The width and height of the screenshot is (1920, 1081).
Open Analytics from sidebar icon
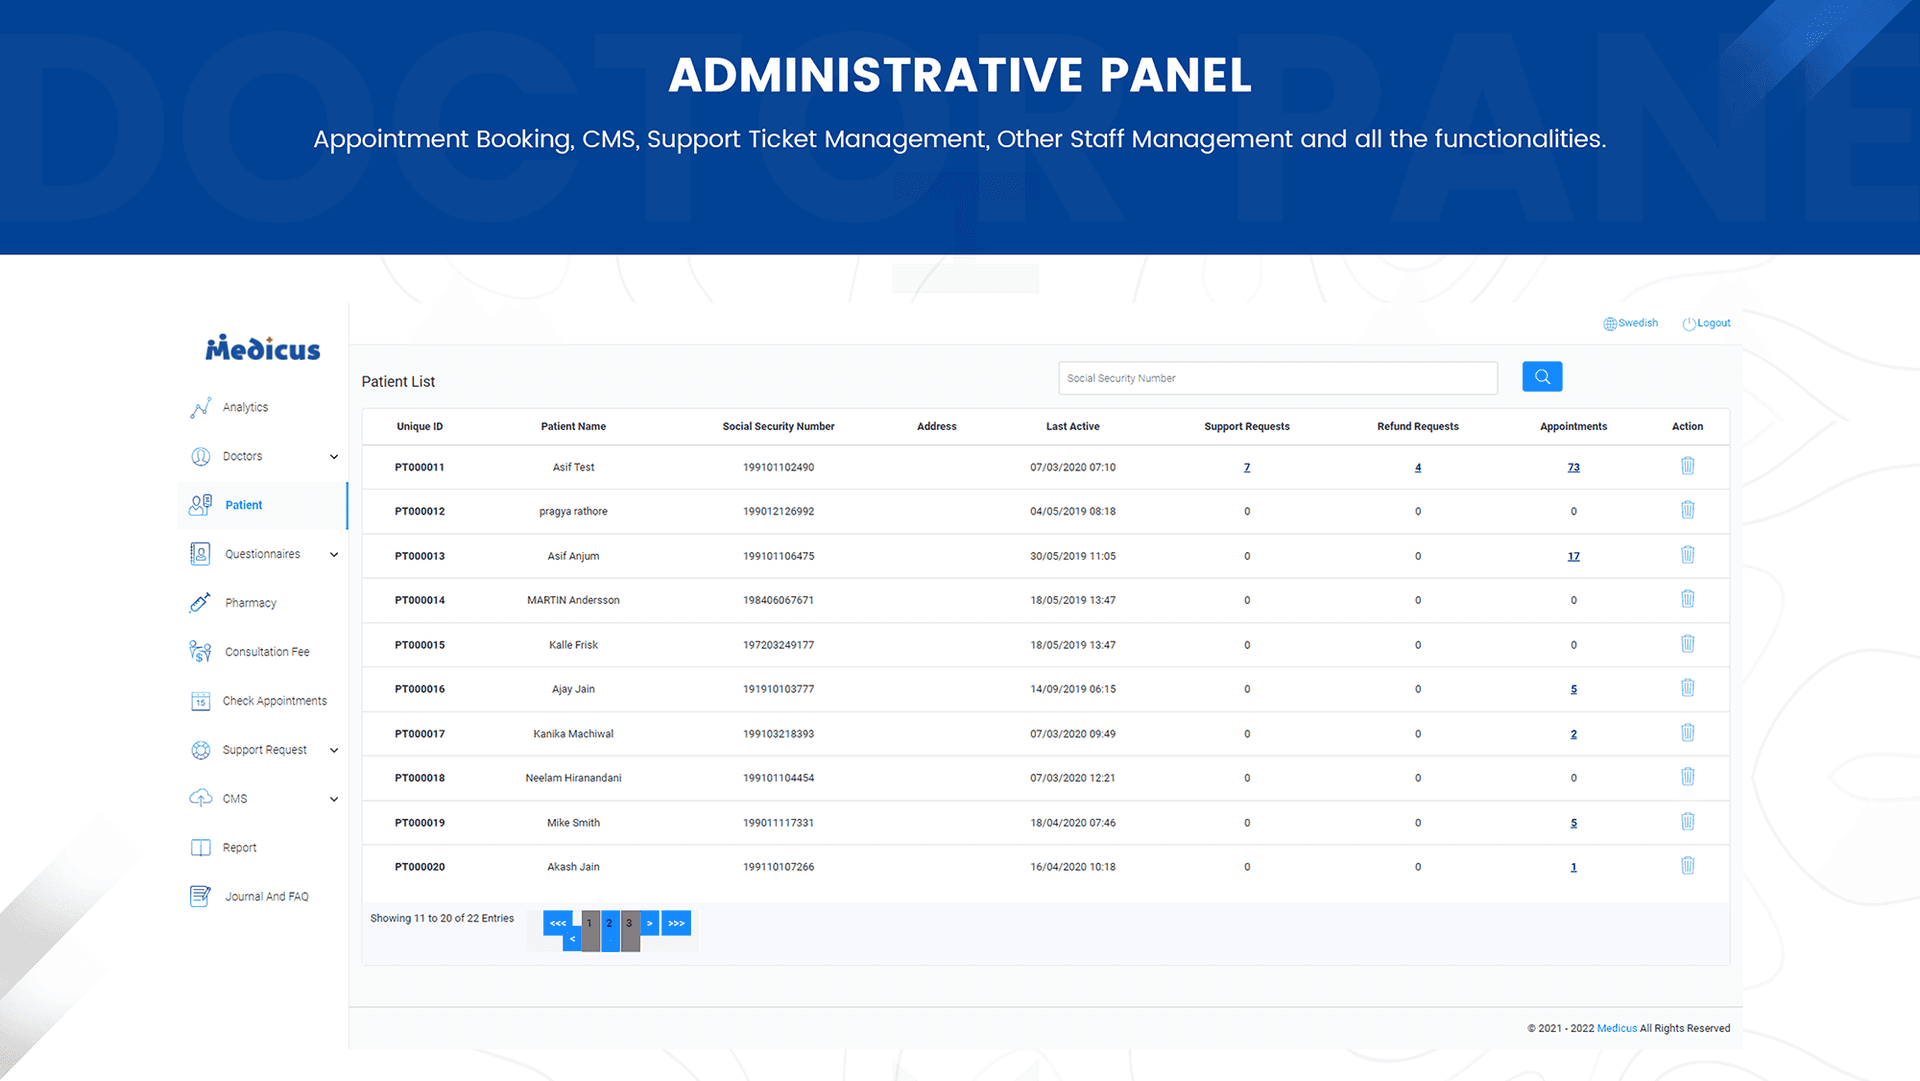tap(201, 407)
